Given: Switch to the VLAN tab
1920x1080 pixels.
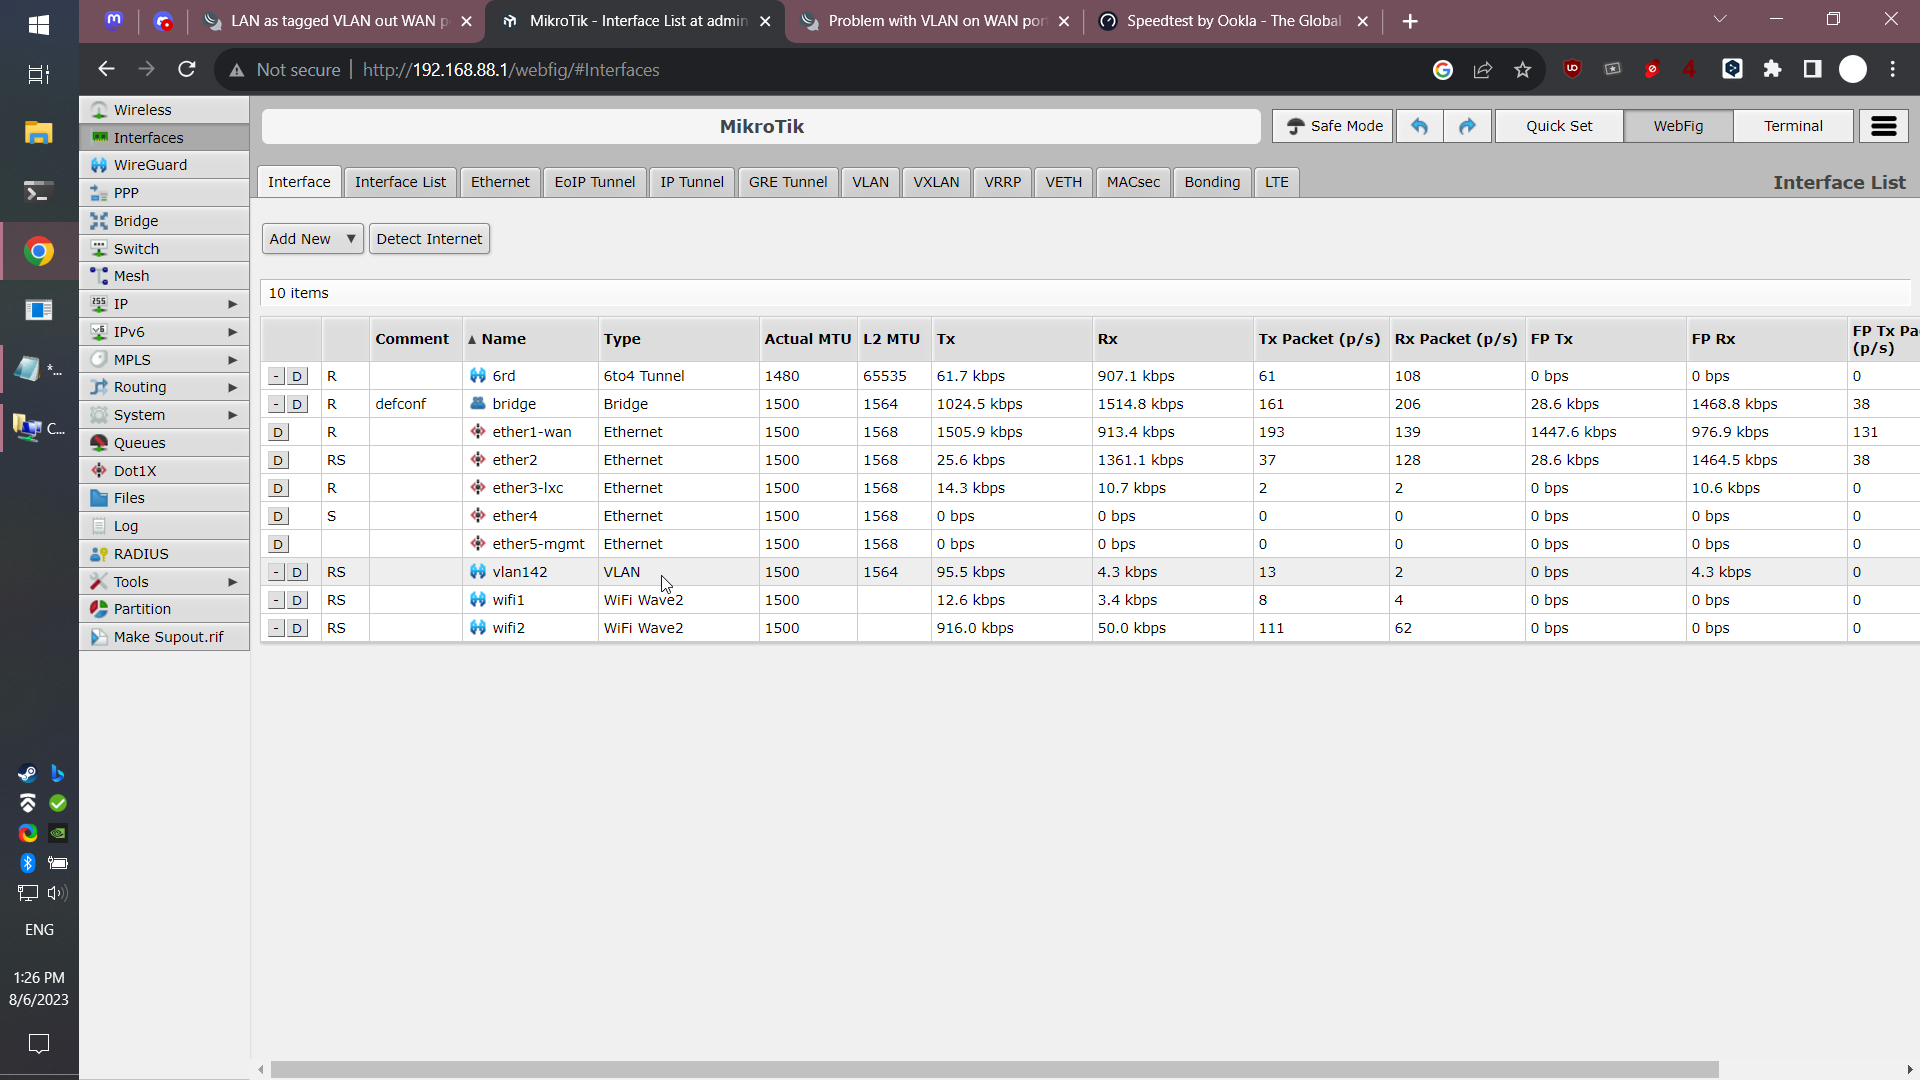Looking at the screenshot, I should pos(870,182).
